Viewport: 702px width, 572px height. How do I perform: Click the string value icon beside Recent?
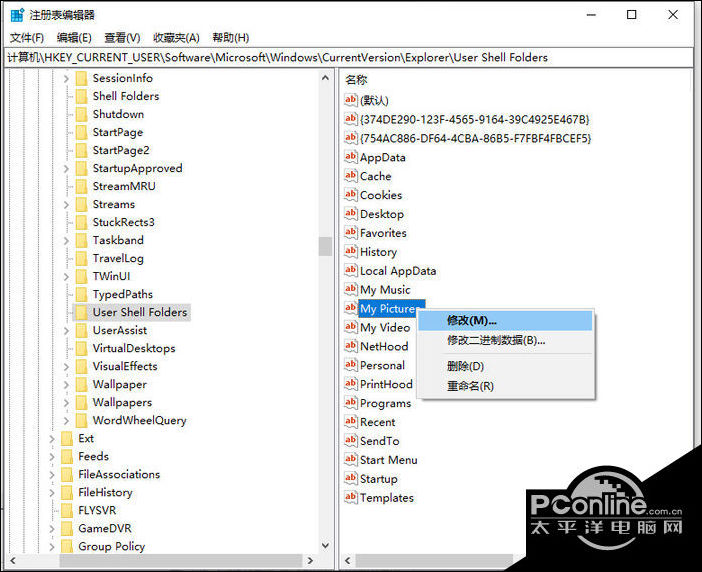tap(351, 422)
